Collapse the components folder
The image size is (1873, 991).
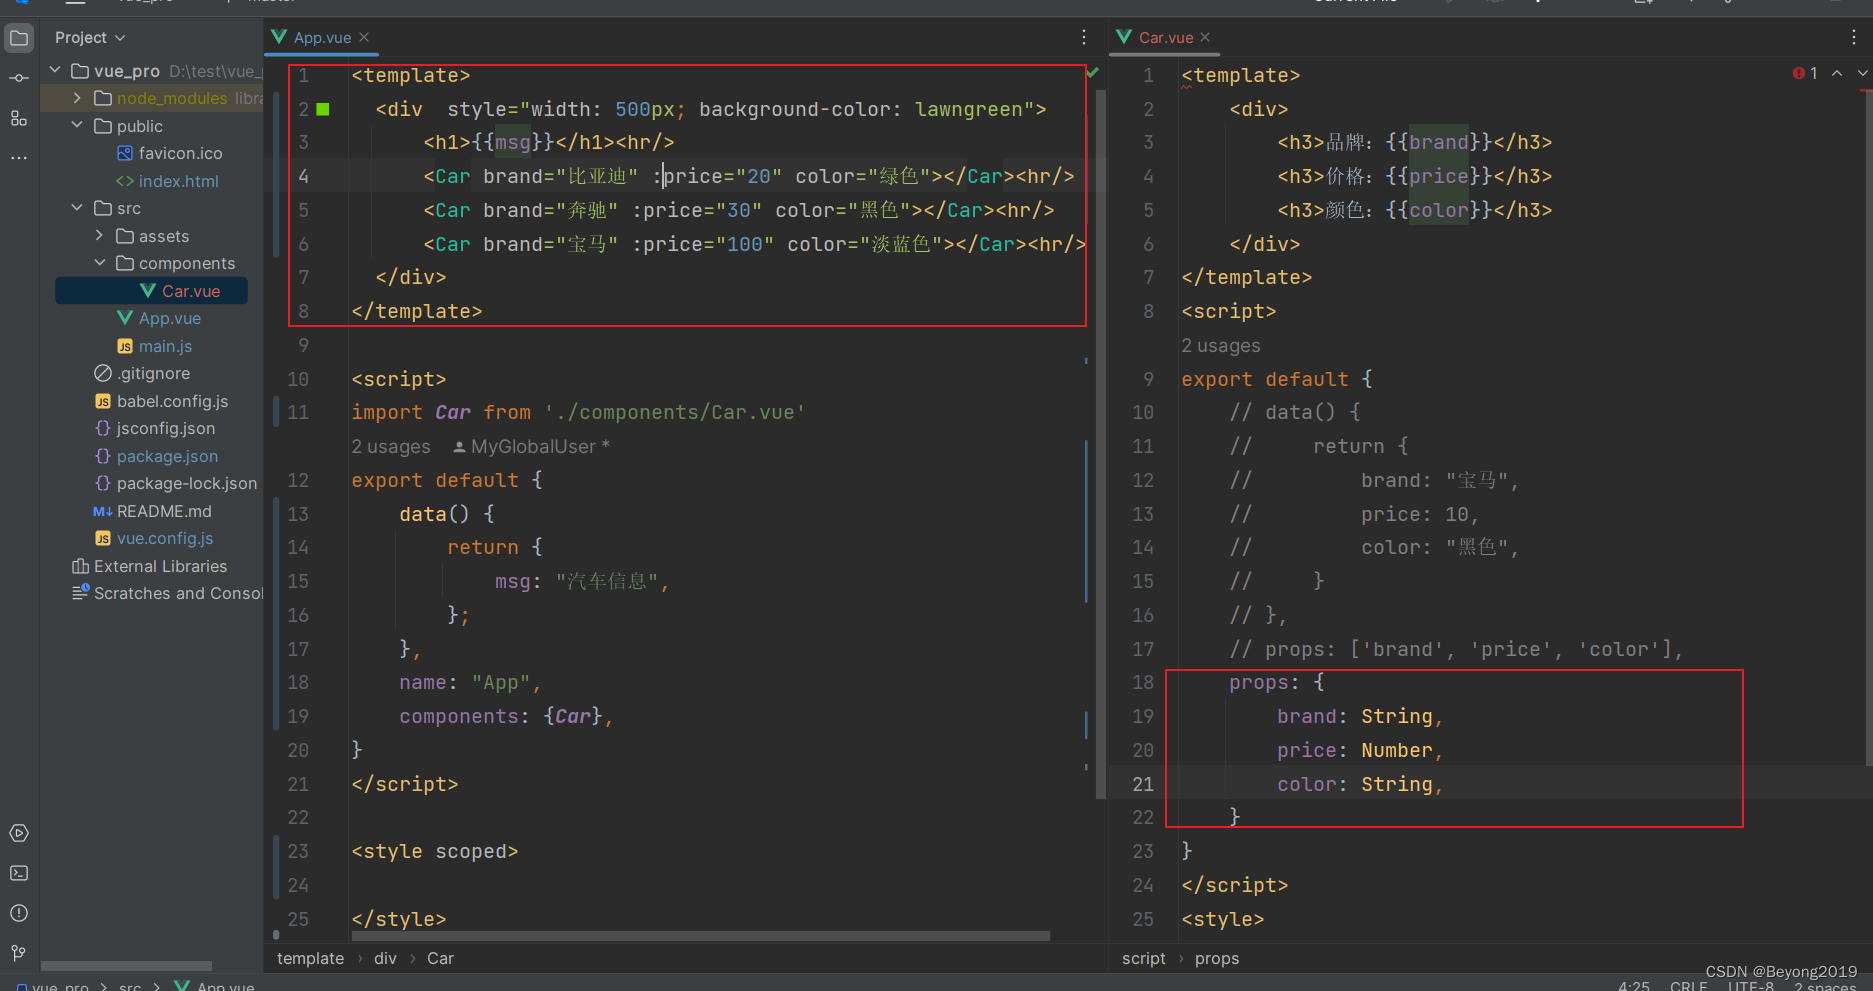click(x=100, y=263)
